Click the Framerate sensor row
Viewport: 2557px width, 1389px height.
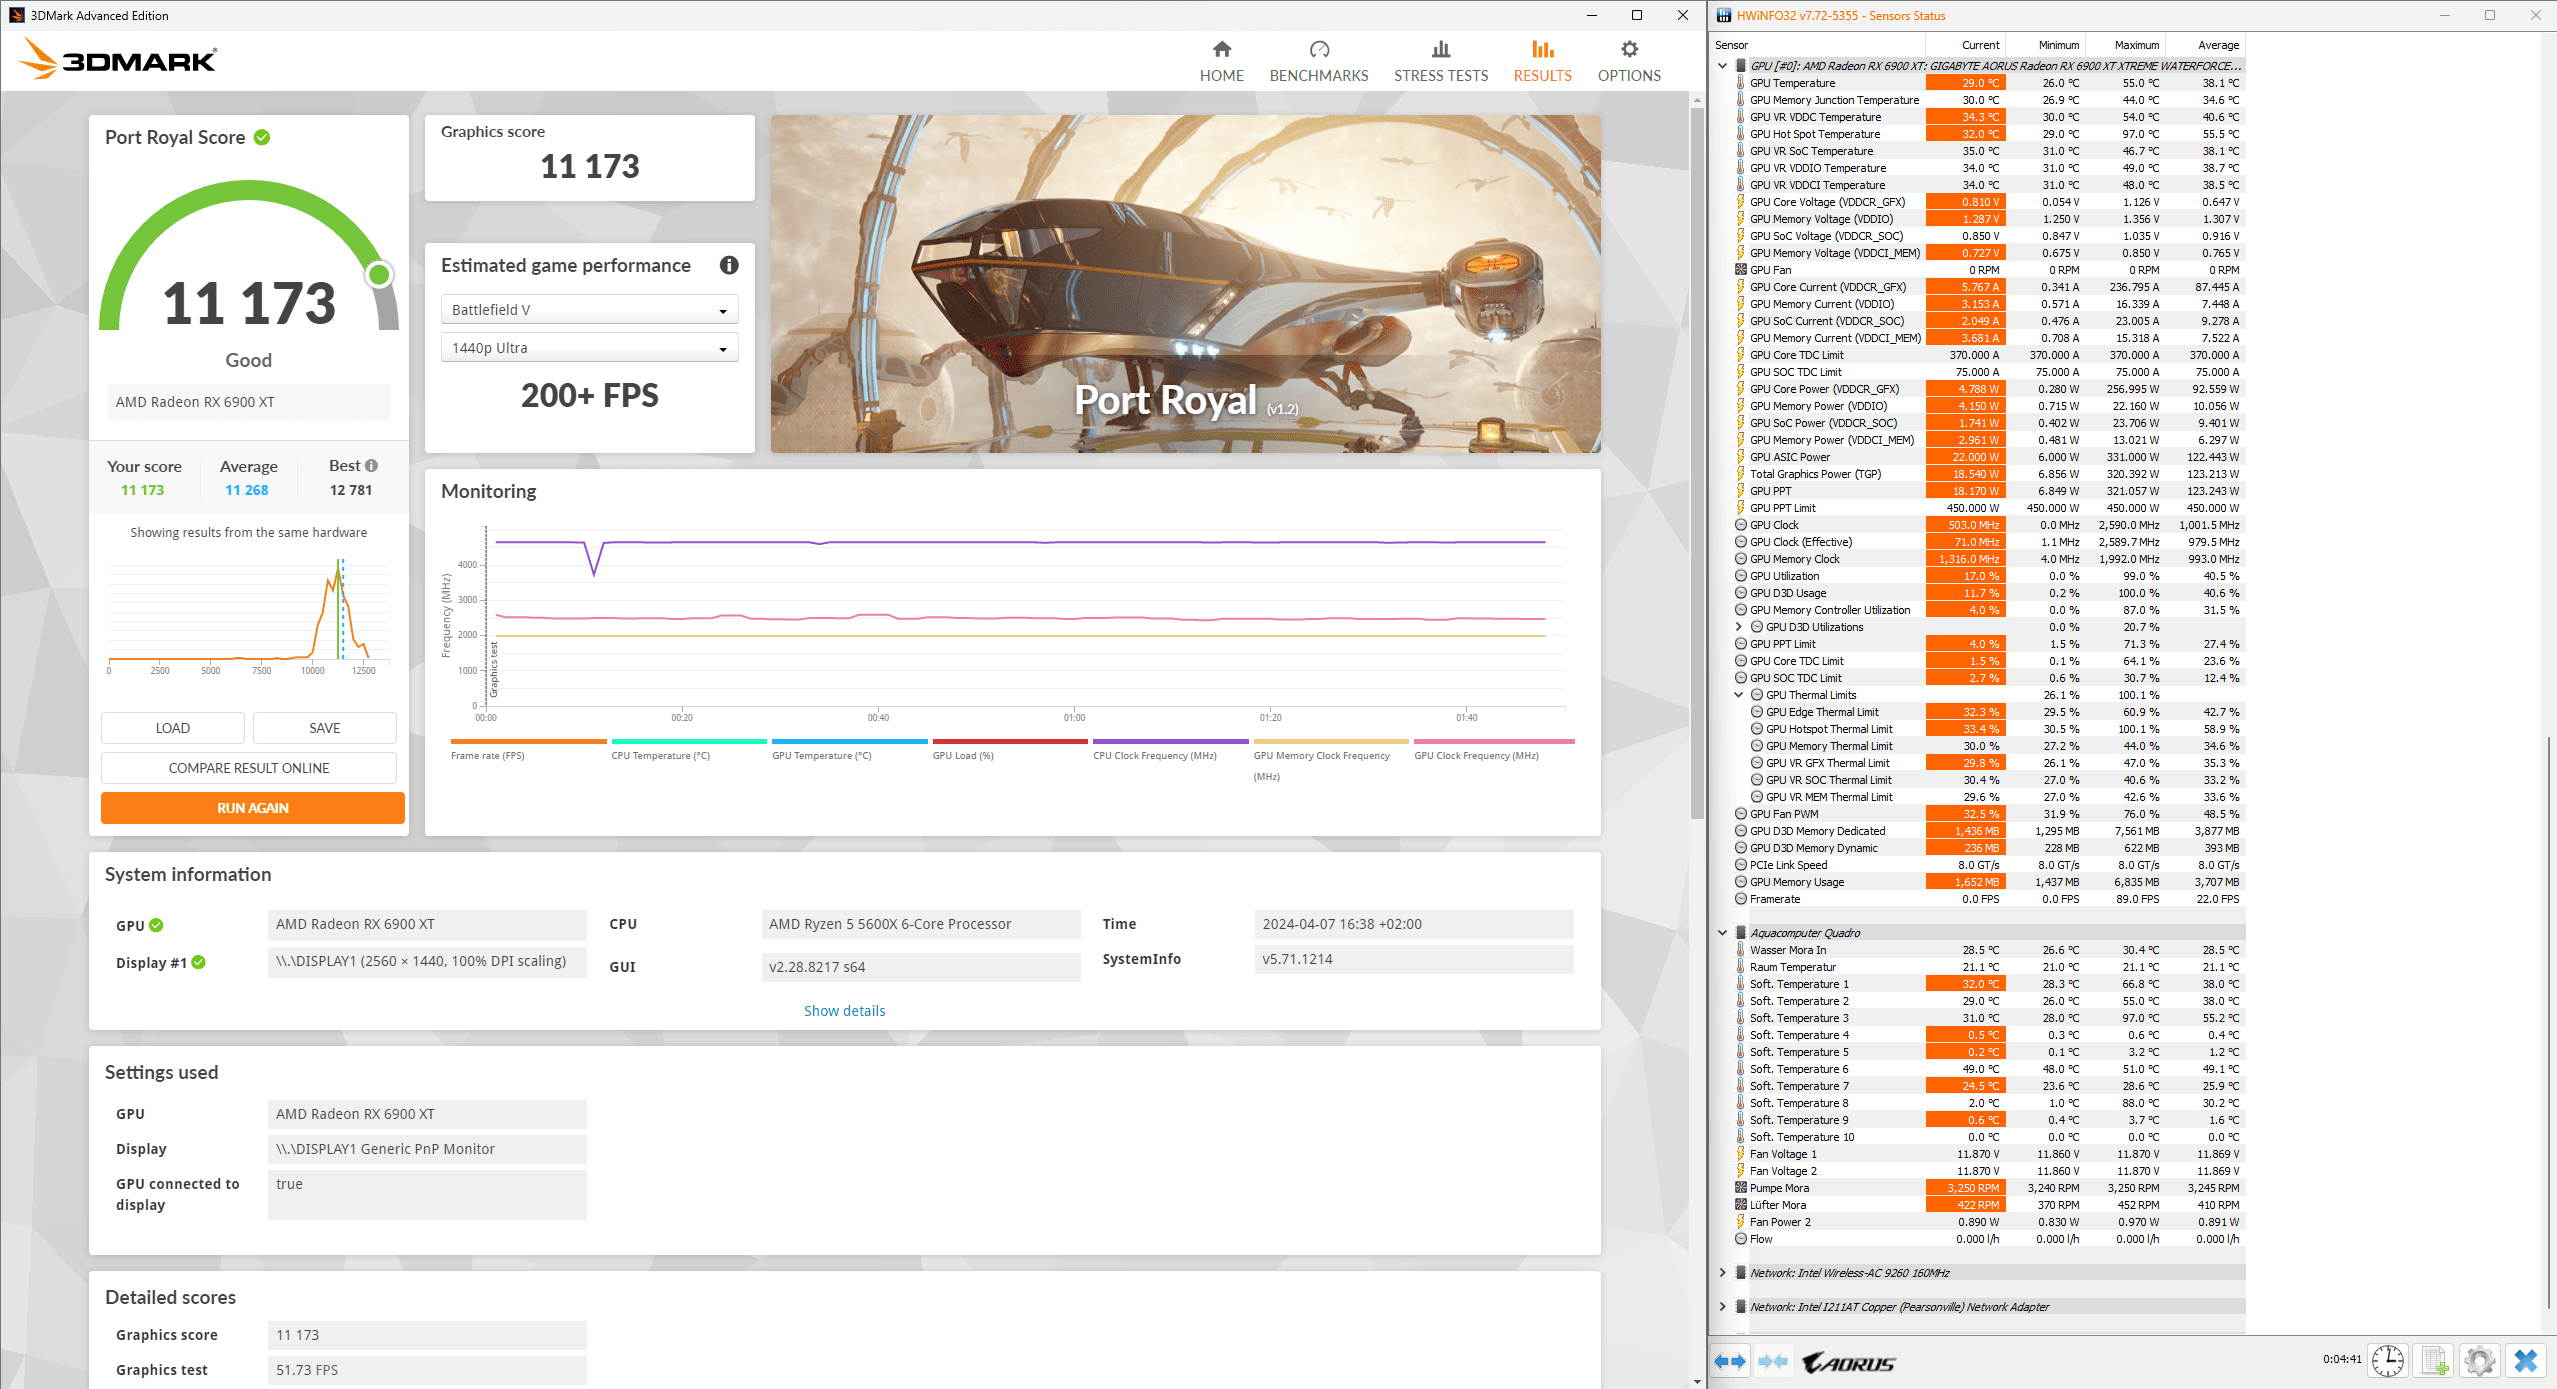(1988, 899)
